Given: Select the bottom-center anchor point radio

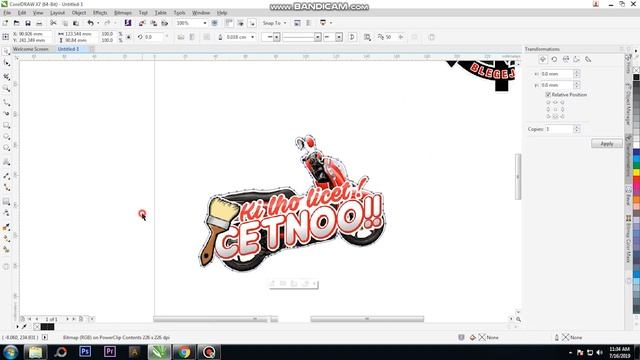Looking at the screenshot, I should click(555, 116).
